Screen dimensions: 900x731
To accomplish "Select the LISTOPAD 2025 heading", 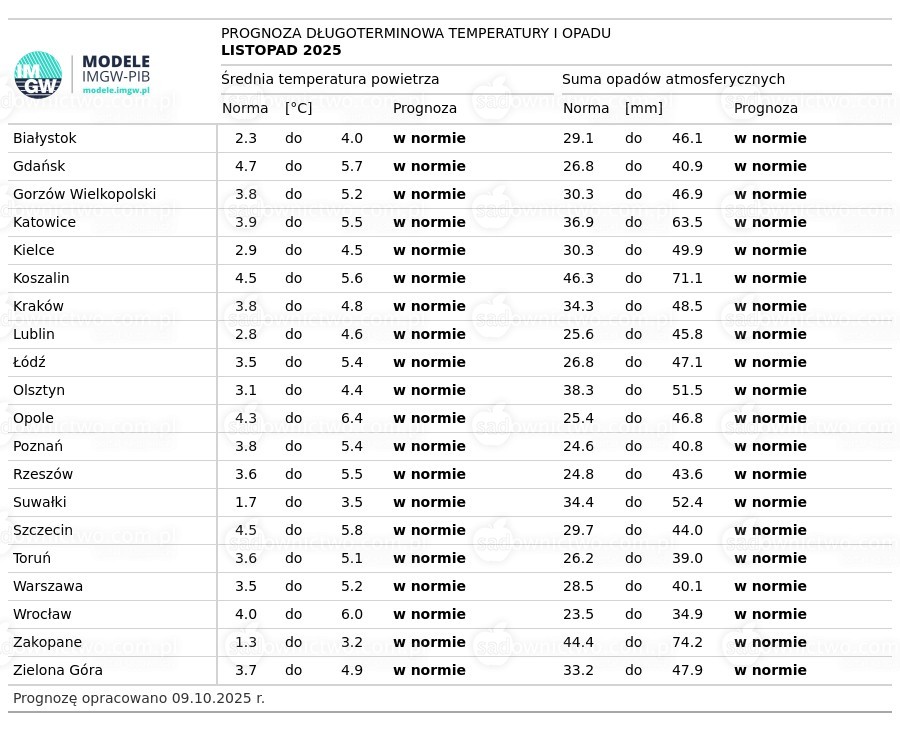I will (x=281, y=51).
